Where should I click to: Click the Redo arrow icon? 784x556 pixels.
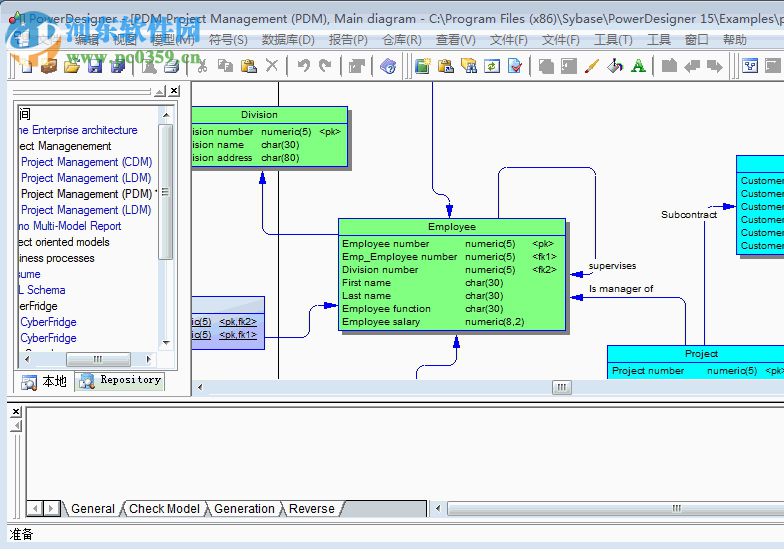point(326,66)
